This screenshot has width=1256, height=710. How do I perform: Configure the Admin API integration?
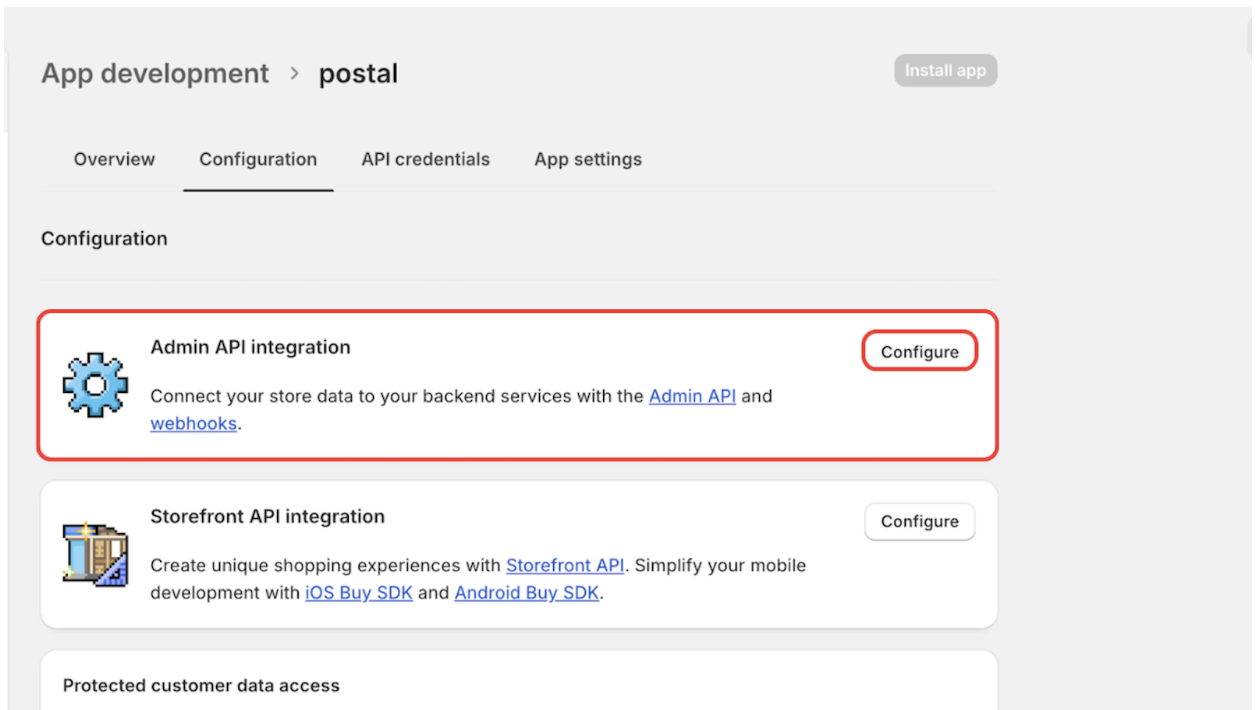(x=919, y=351)
